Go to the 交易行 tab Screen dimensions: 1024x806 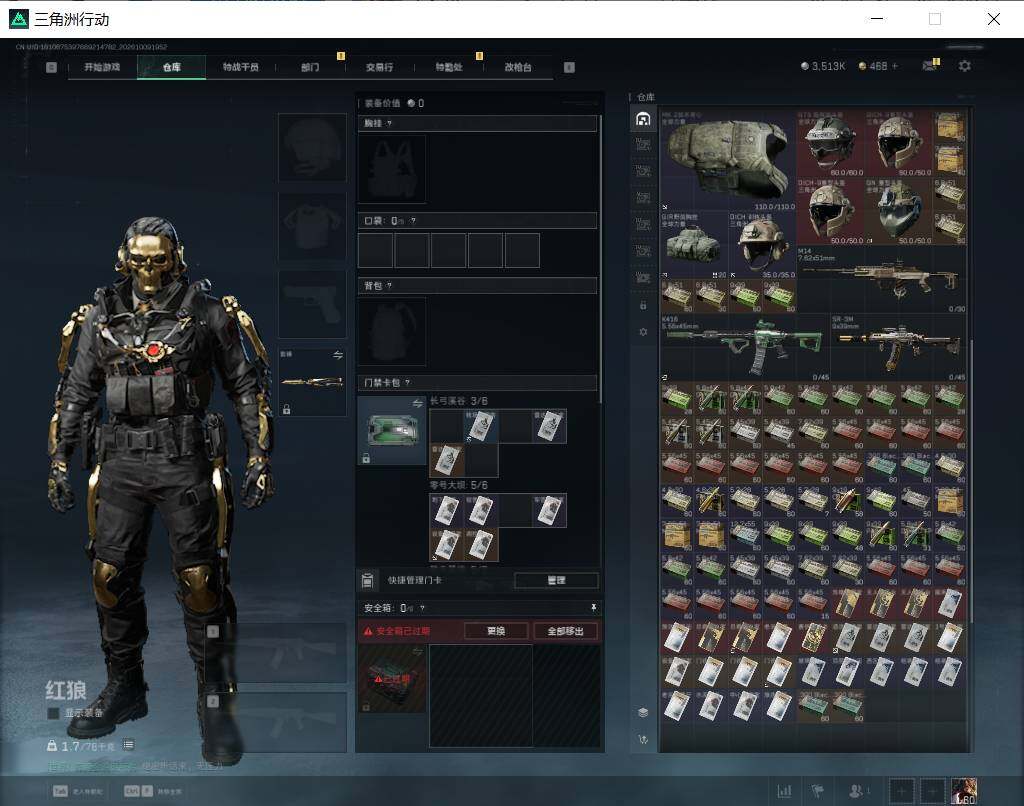(379, 67)
